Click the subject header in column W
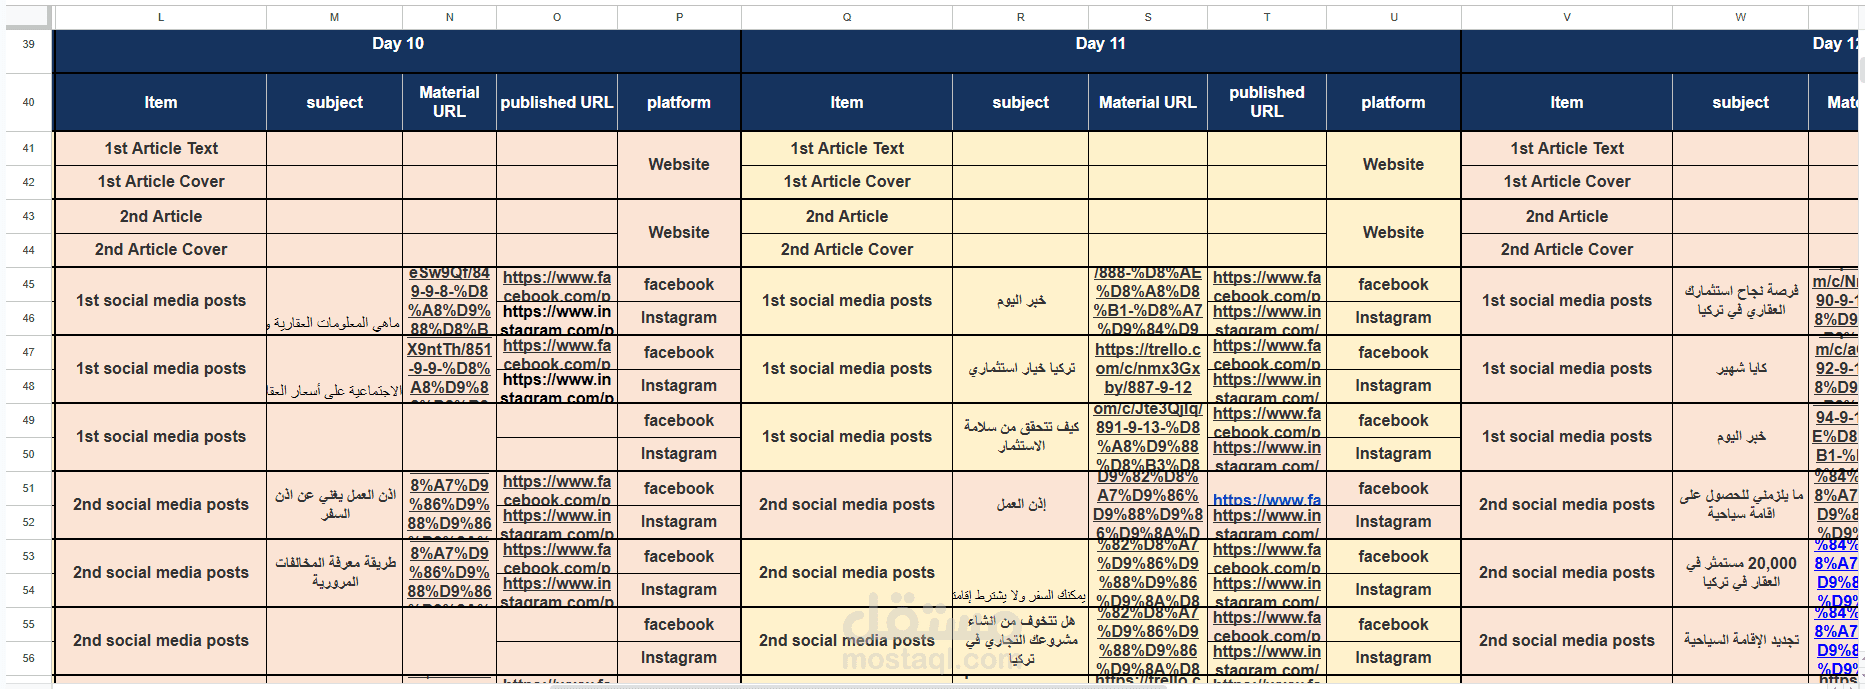Screen dimensions: 1865x689 pos(1740,102)
